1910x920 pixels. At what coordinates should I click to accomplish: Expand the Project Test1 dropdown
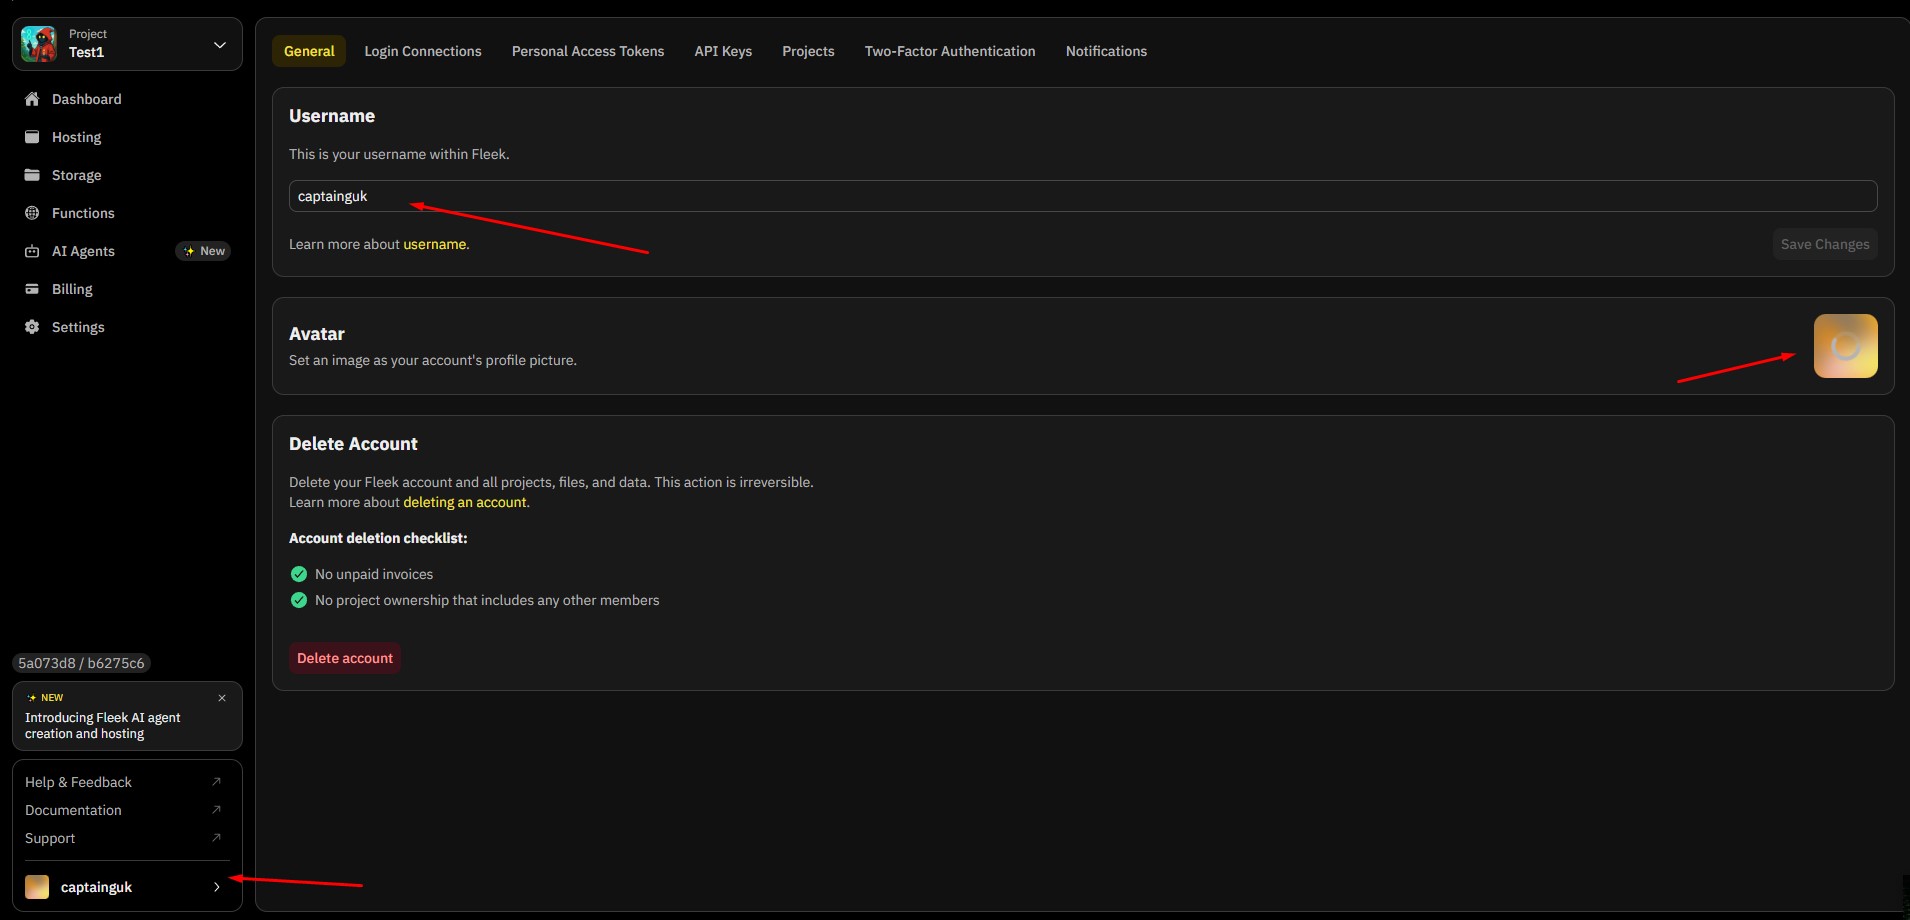coord(219,45)
